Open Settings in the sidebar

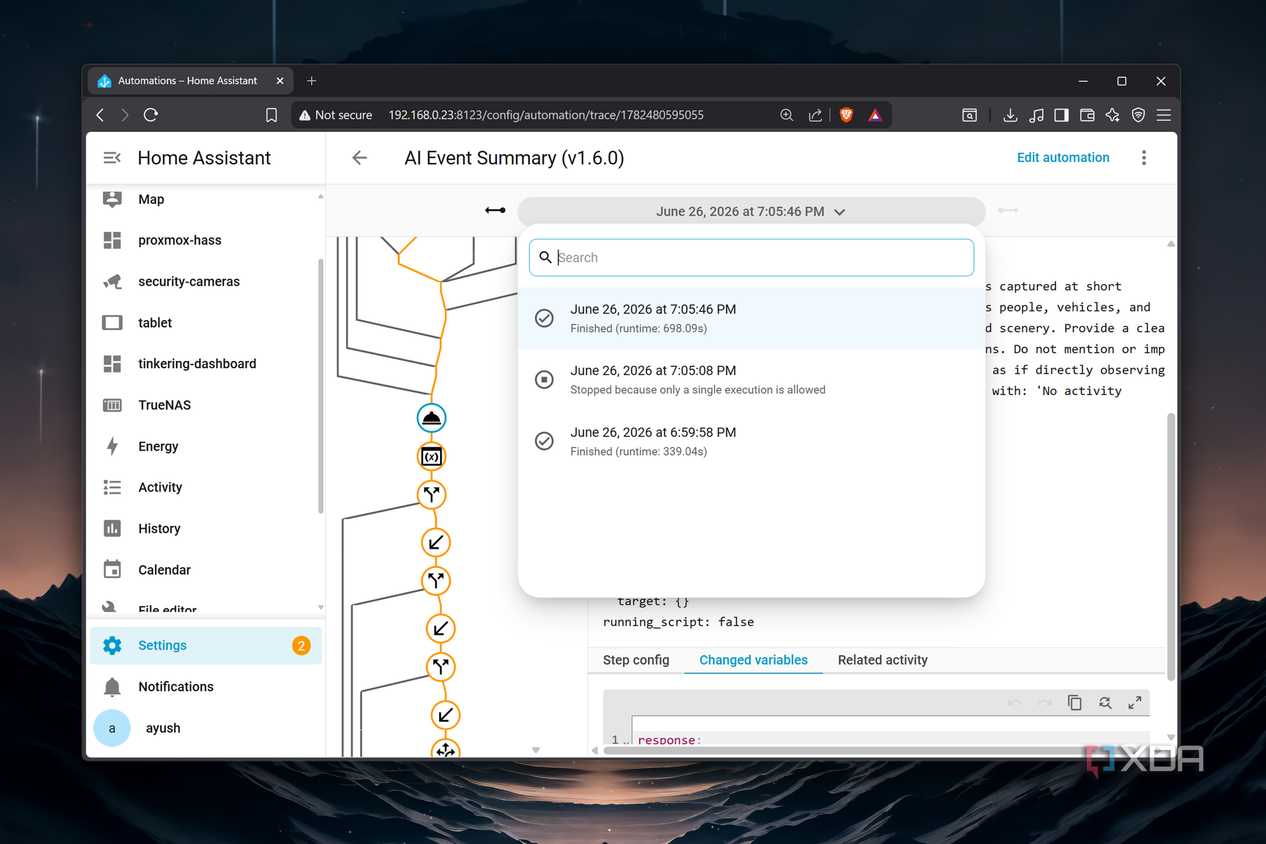click(204, 645)
